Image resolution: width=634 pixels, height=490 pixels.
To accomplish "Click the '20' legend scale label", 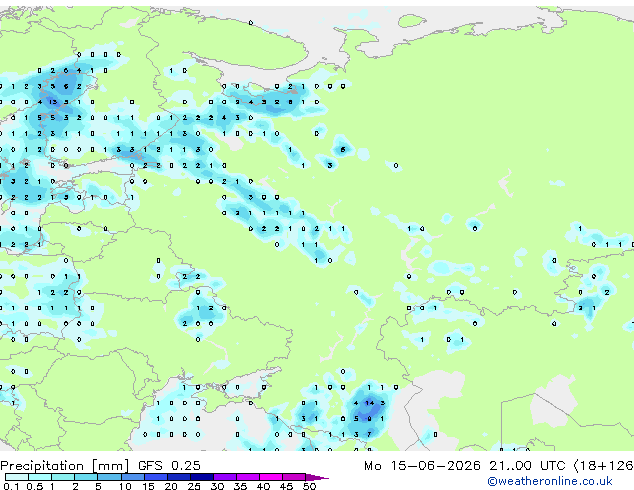I will point(171,486).
